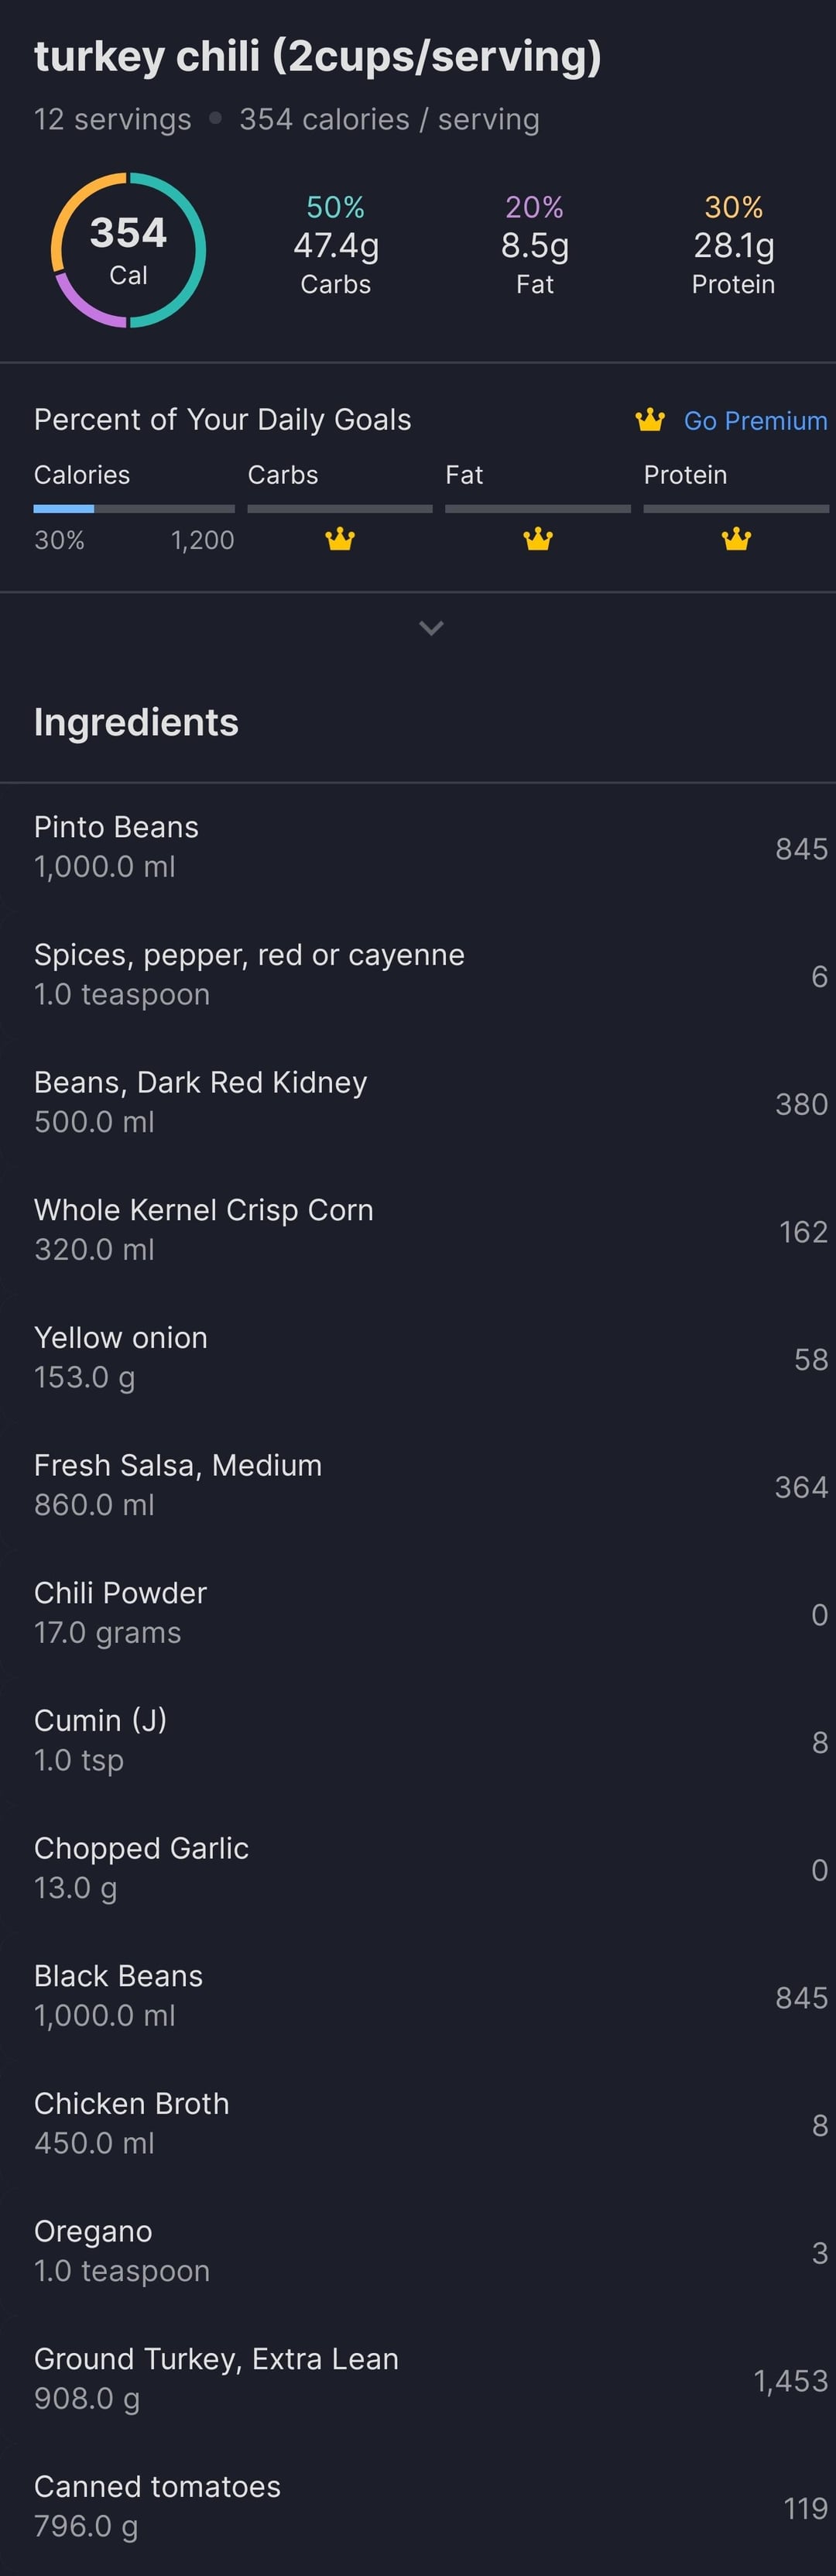Expand the daily goals chevron arrow

tap(431, 628)
